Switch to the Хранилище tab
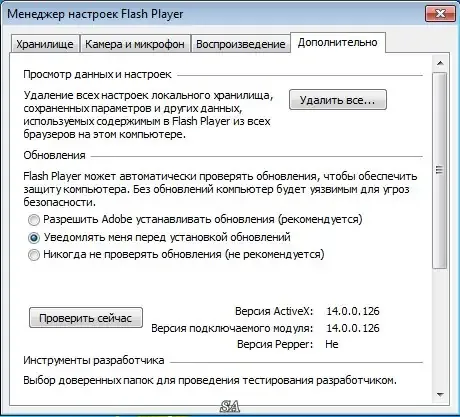Viewport: 460px width, 417px height. click(x=45, y=44)
